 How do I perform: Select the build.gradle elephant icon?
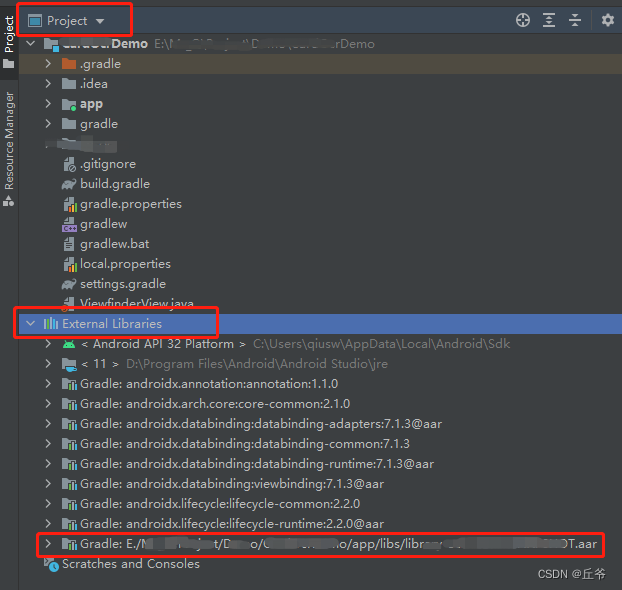[x=69, y=184]
